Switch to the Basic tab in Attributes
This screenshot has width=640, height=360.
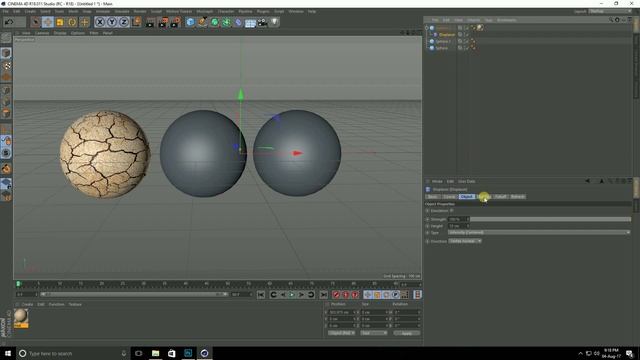(x=433, y=197)
